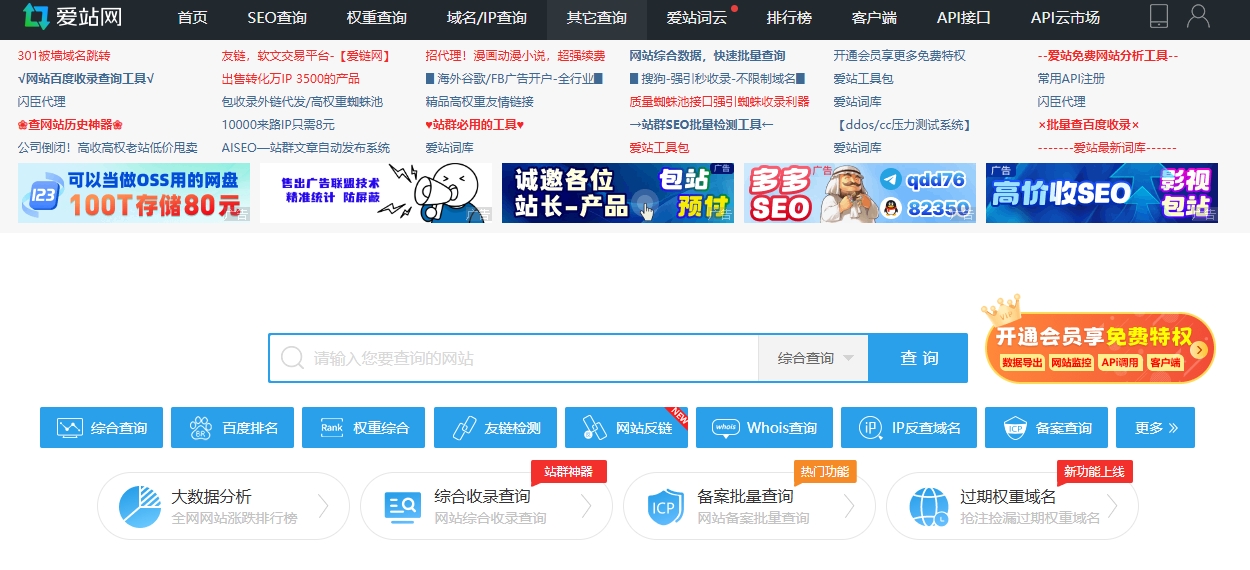Image resolution: width=1250 pixels, height=570 pixels.
Task: Click the link icon on 网站反链 button
Action: 594,428
